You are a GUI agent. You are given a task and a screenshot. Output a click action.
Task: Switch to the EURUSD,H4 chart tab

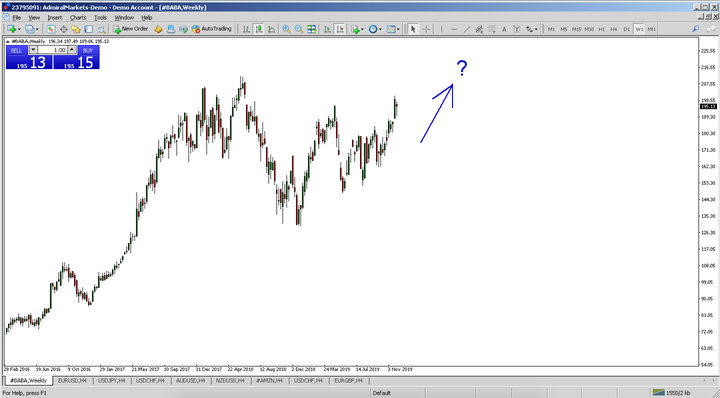point(72,381)
